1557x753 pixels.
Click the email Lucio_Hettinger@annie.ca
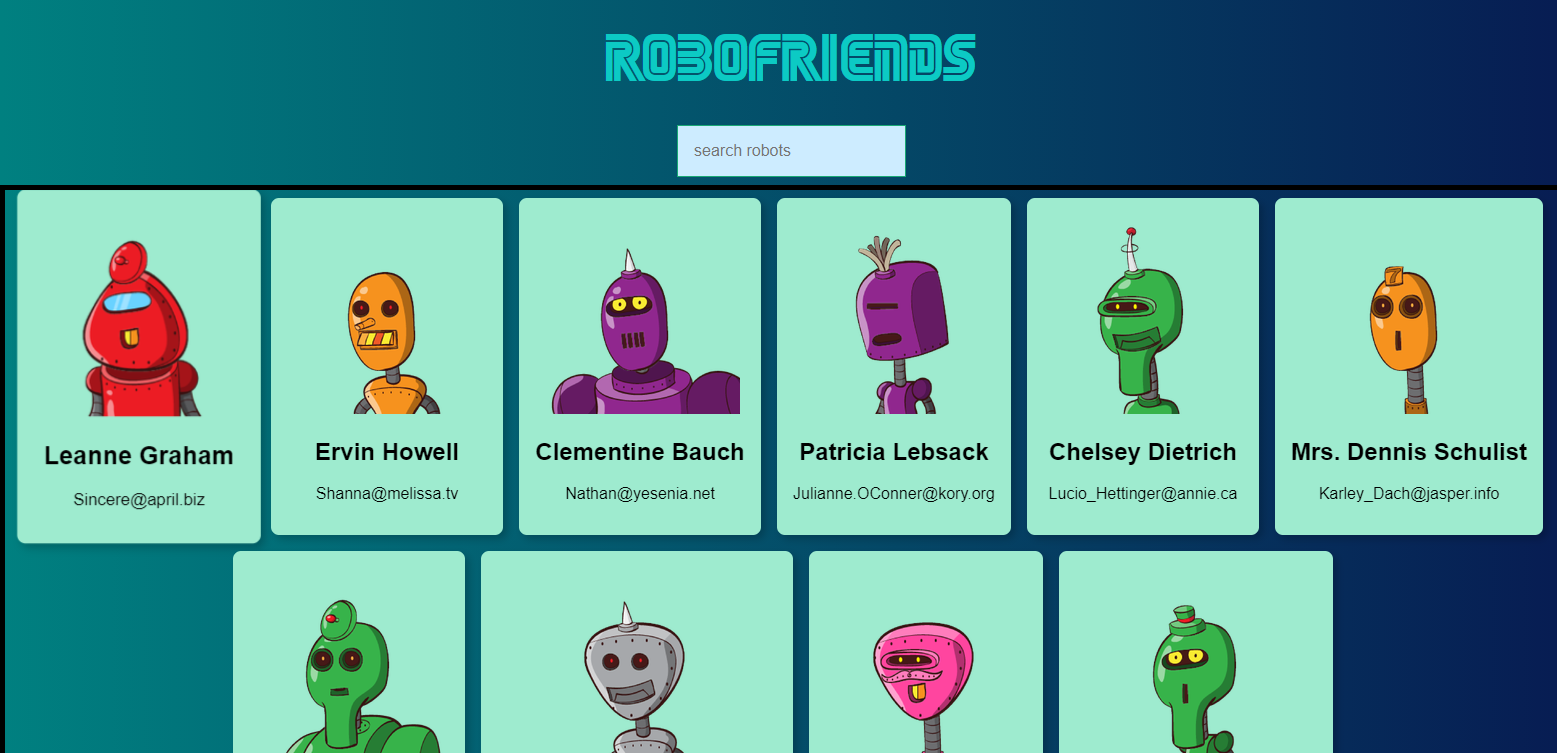(x=1143, y=493)
